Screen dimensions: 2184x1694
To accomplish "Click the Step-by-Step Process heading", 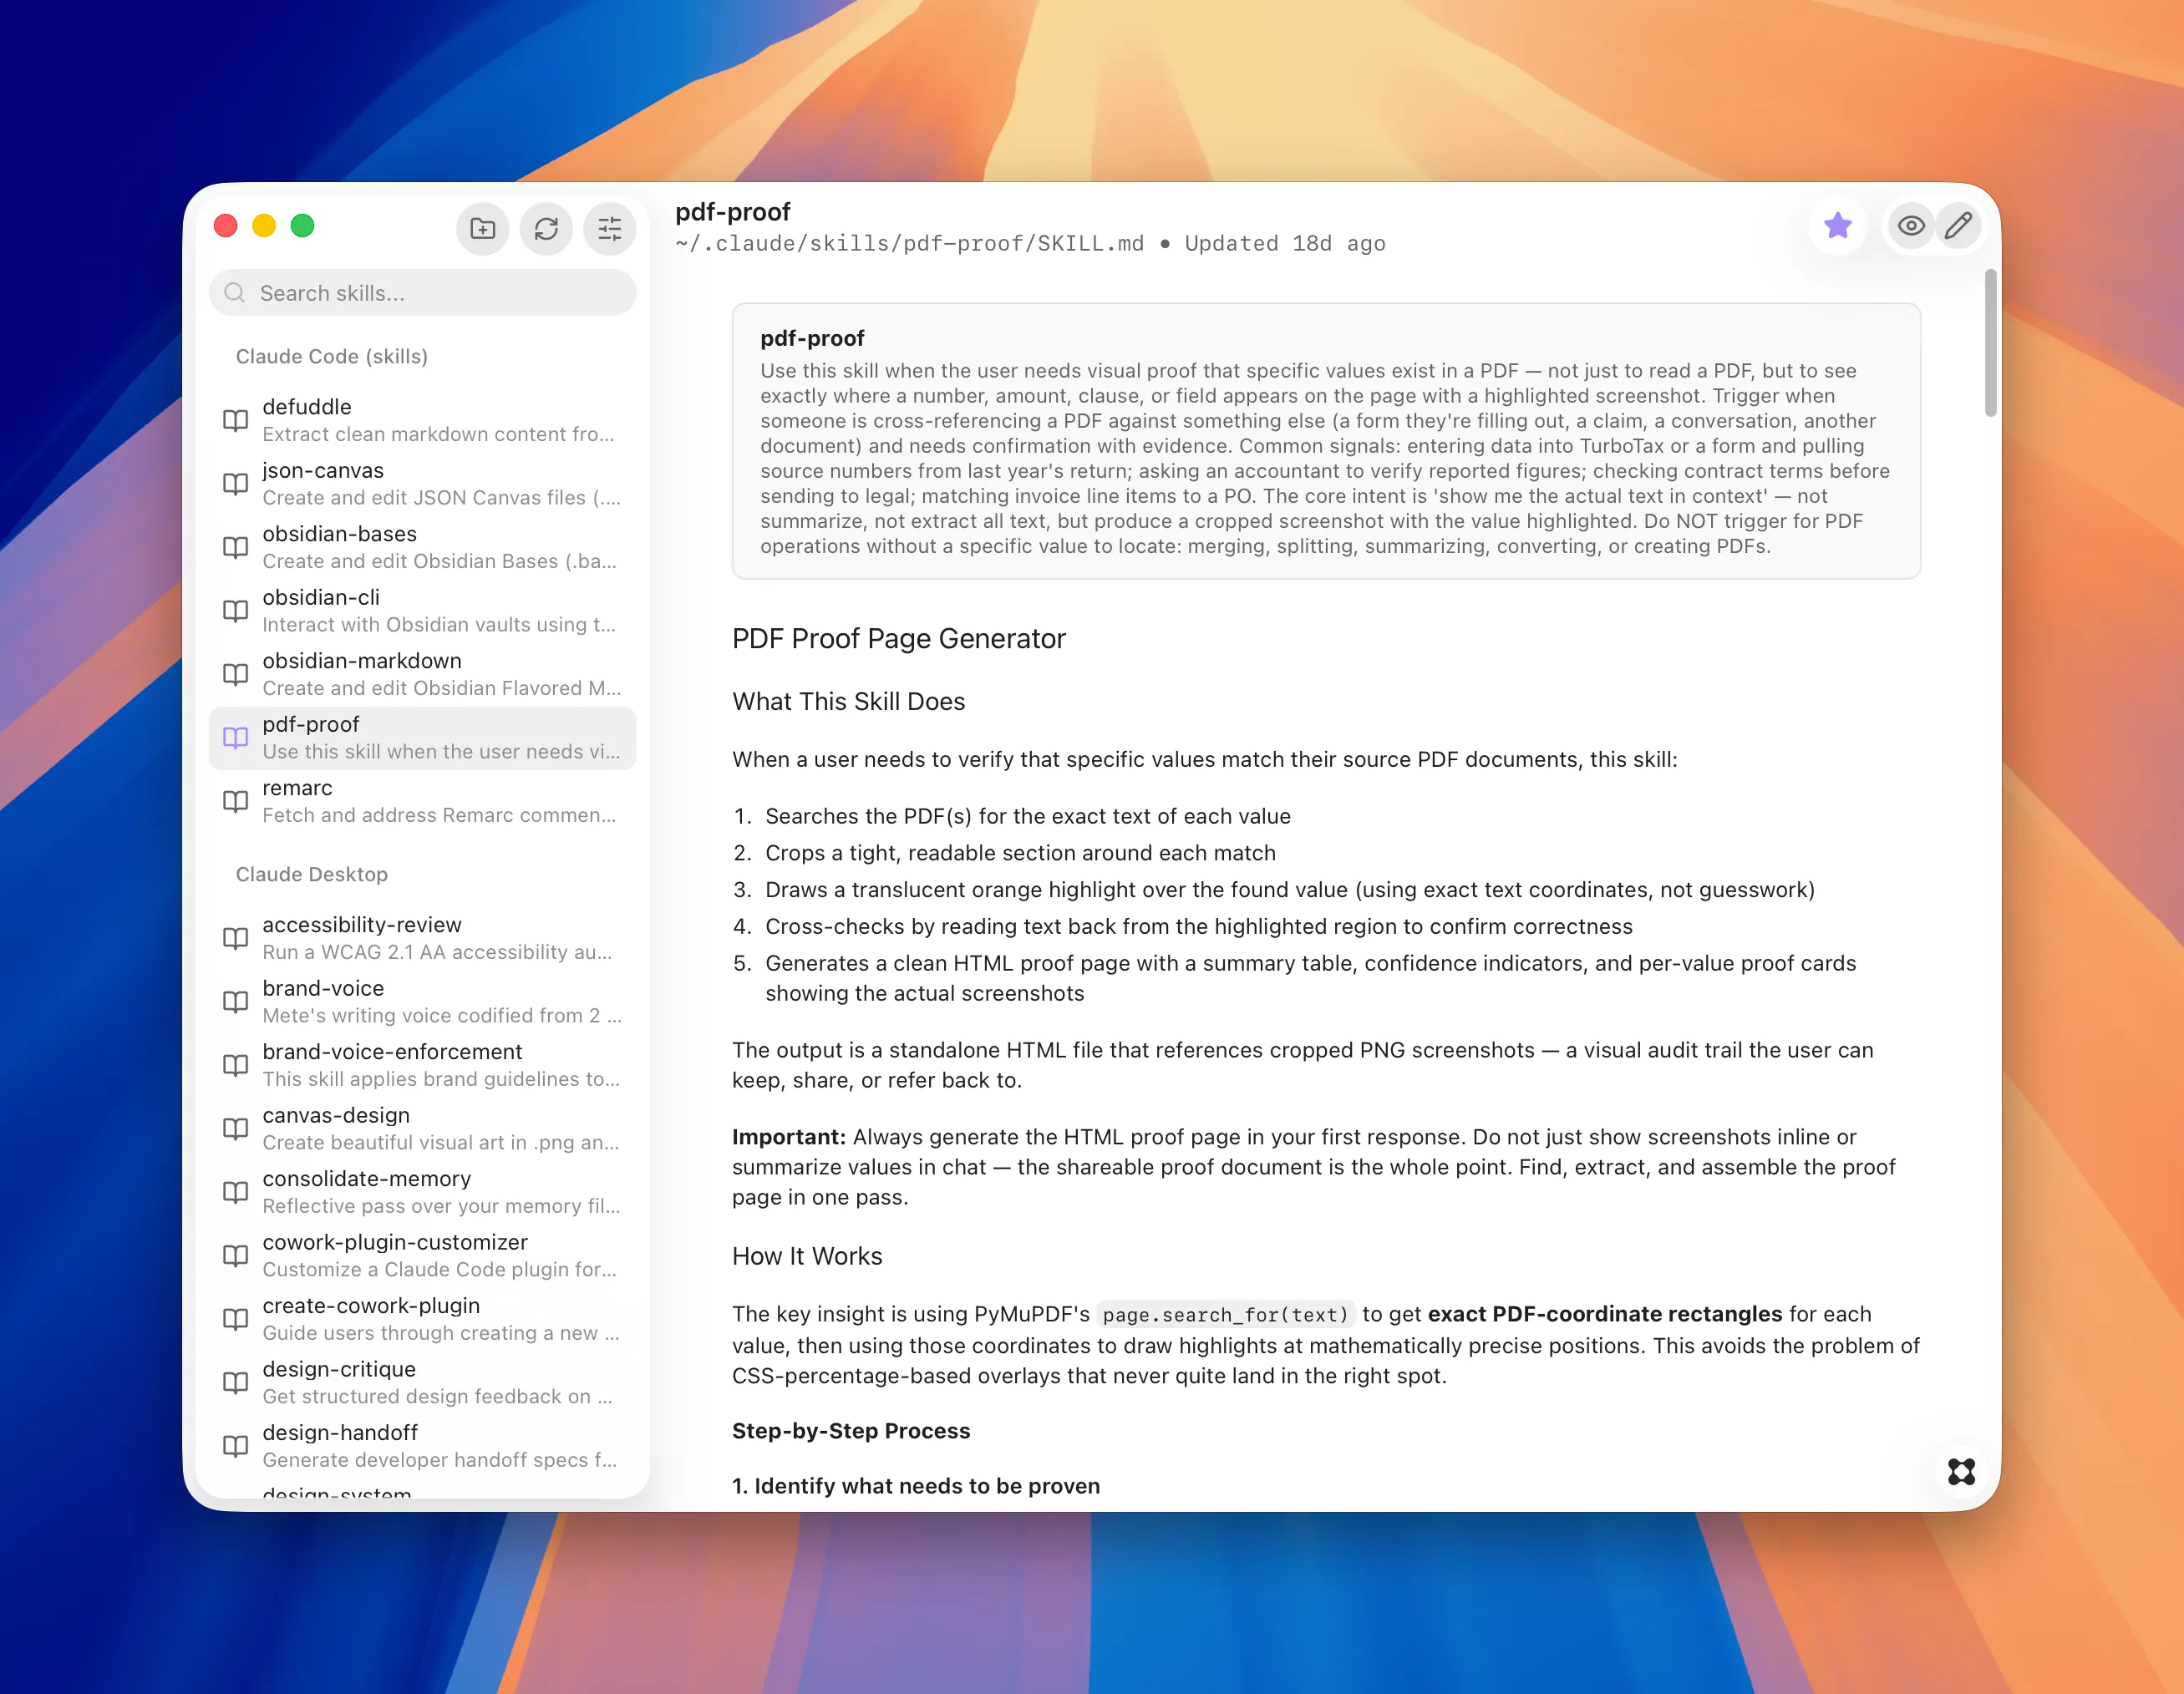I will click(x=851, y=1431).
